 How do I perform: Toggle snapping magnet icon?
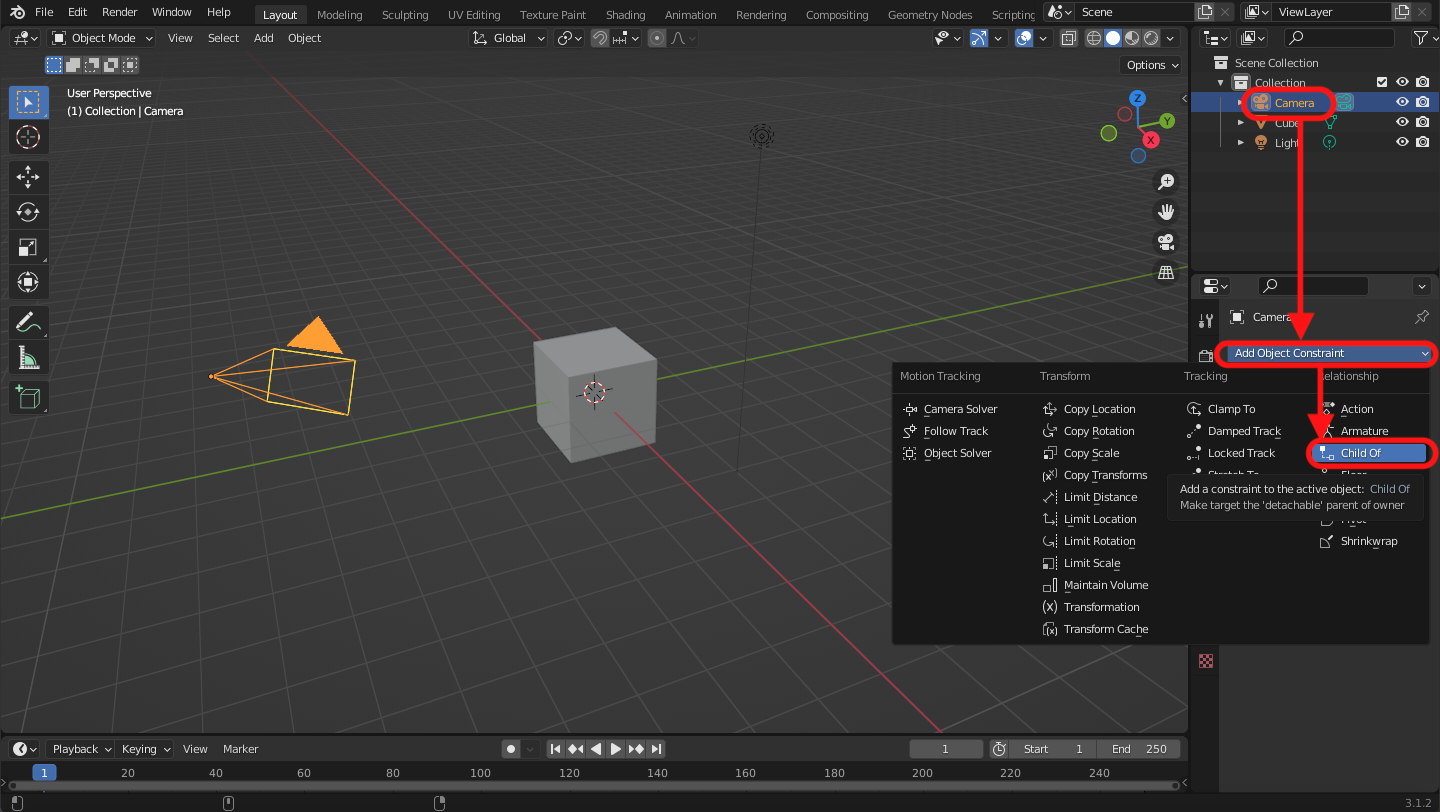click(x=600, y=38)
